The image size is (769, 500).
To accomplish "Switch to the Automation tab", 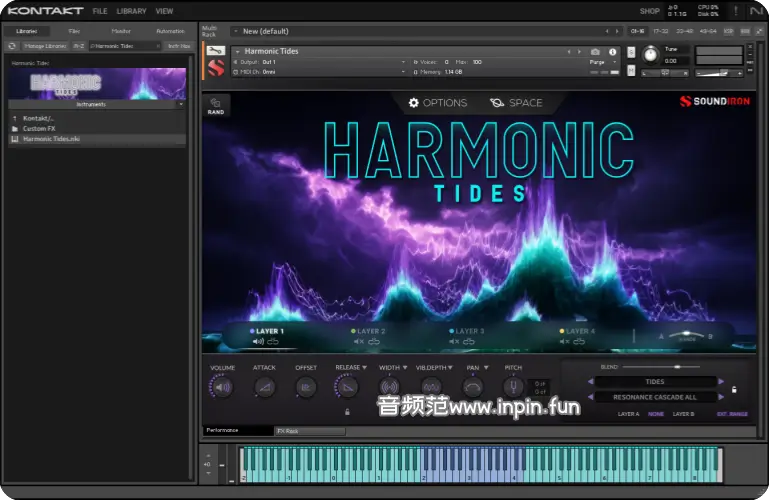I will click(x=170, y=31).
